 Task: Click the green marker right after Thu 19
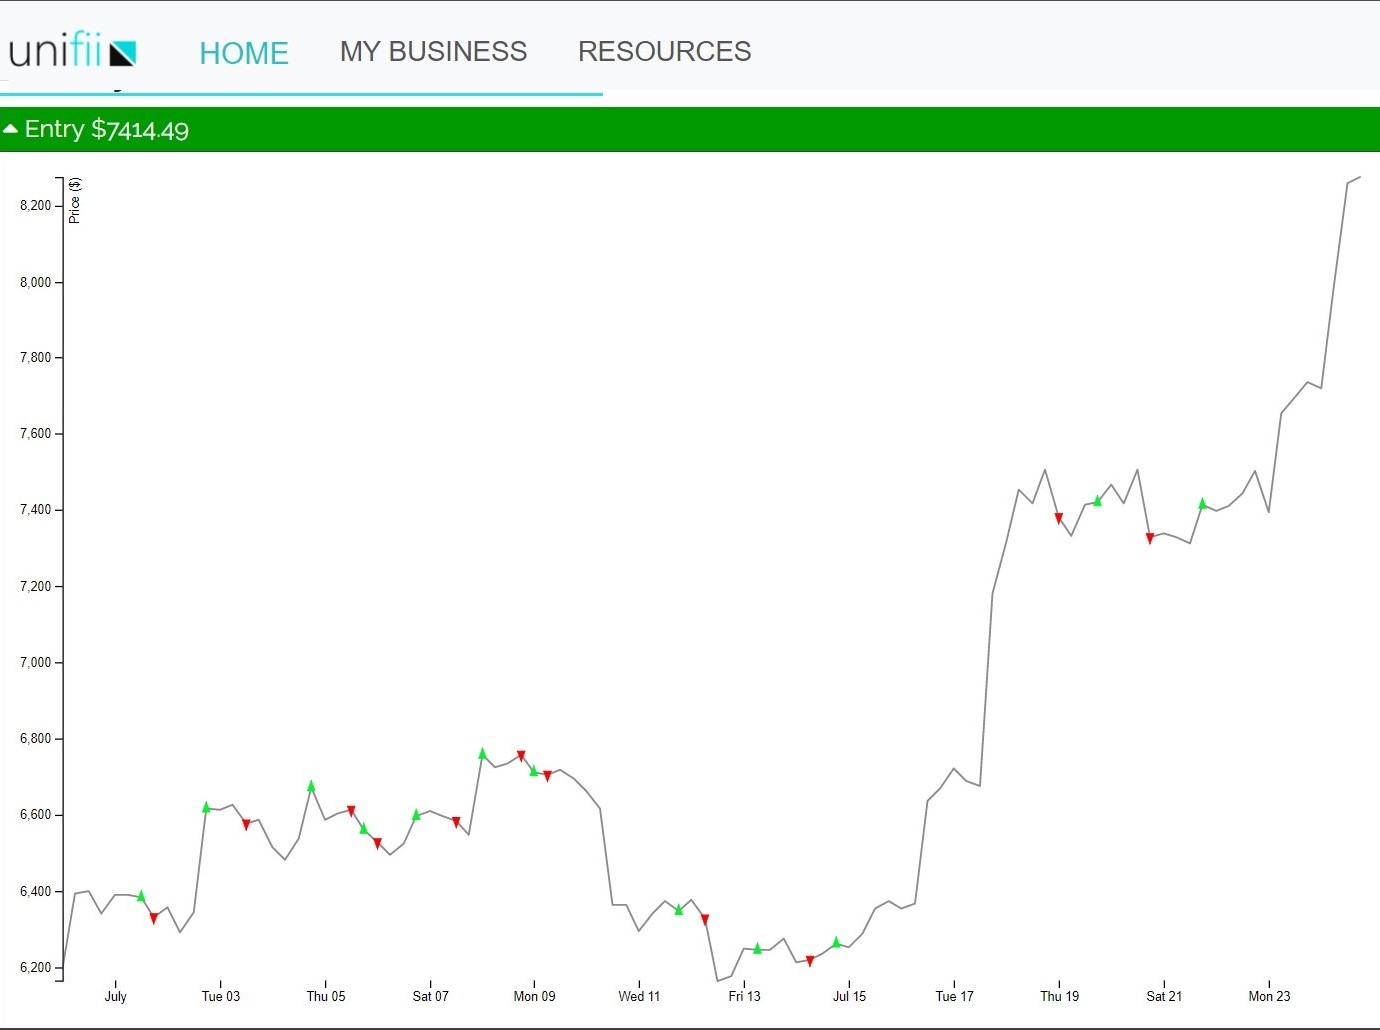(x=1097, y=501)
